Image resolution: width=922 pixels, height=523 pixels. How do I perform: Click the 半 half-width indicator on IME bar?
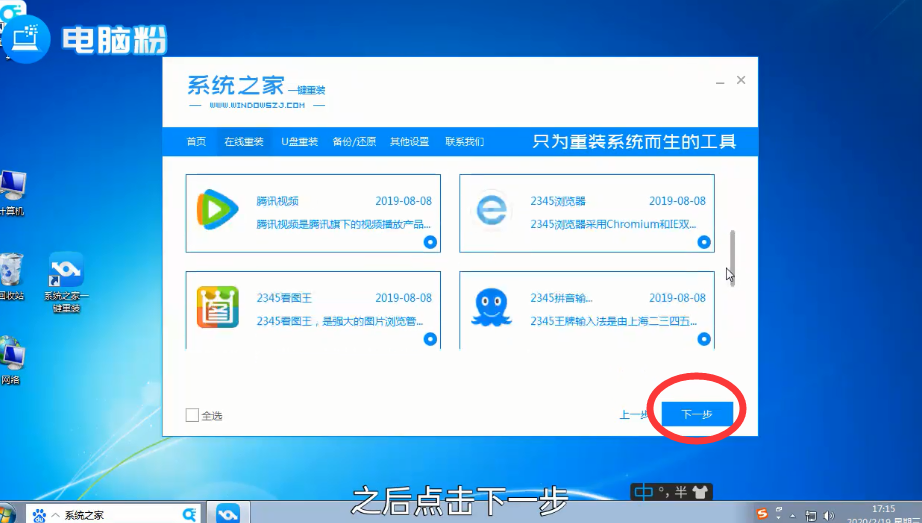point(681,492)
